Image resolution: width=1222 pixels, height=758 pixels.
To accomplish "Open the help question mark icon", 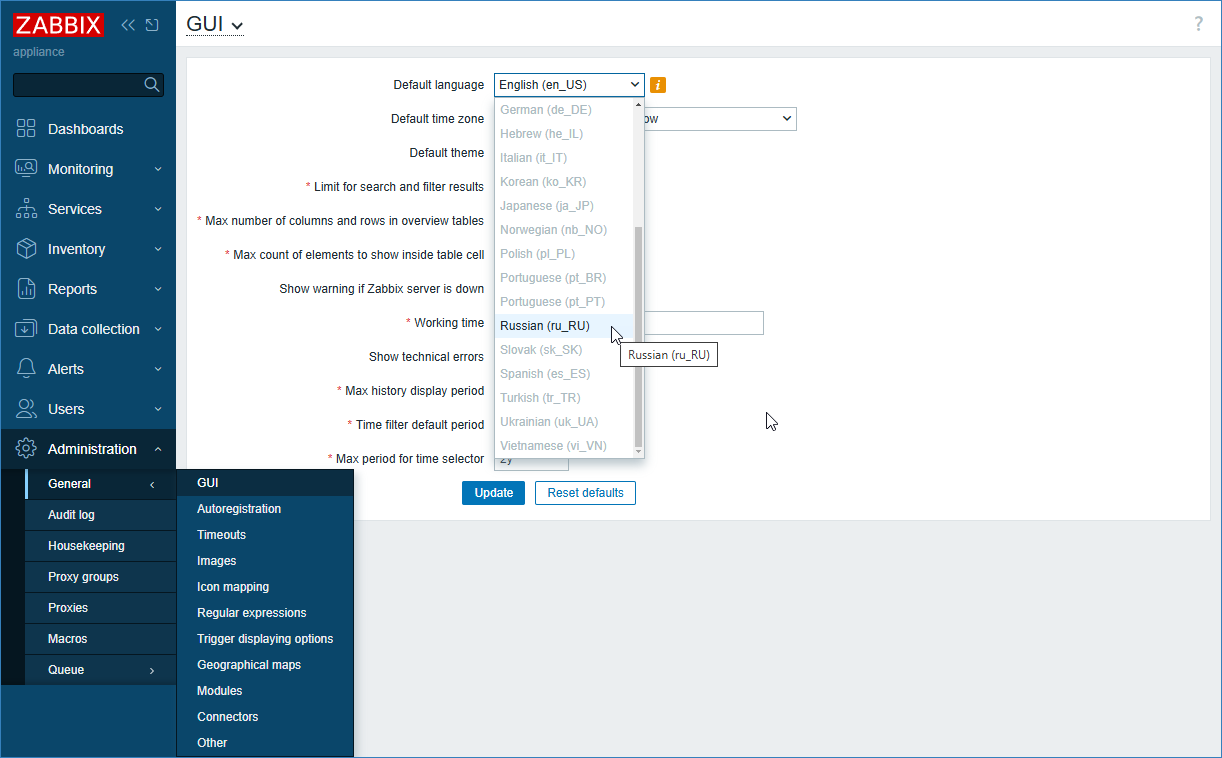I will click(1198, 24).
